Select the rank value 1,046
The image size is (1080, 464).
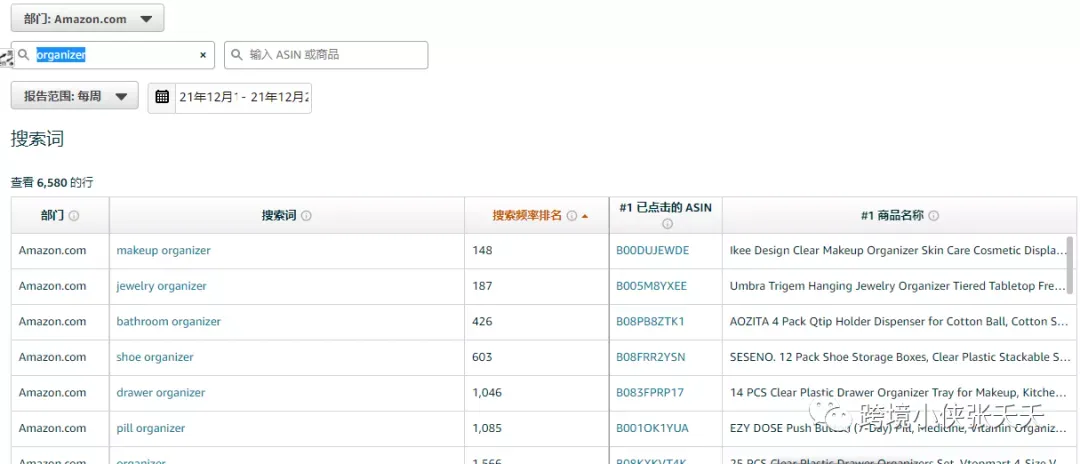click(487, 392)
